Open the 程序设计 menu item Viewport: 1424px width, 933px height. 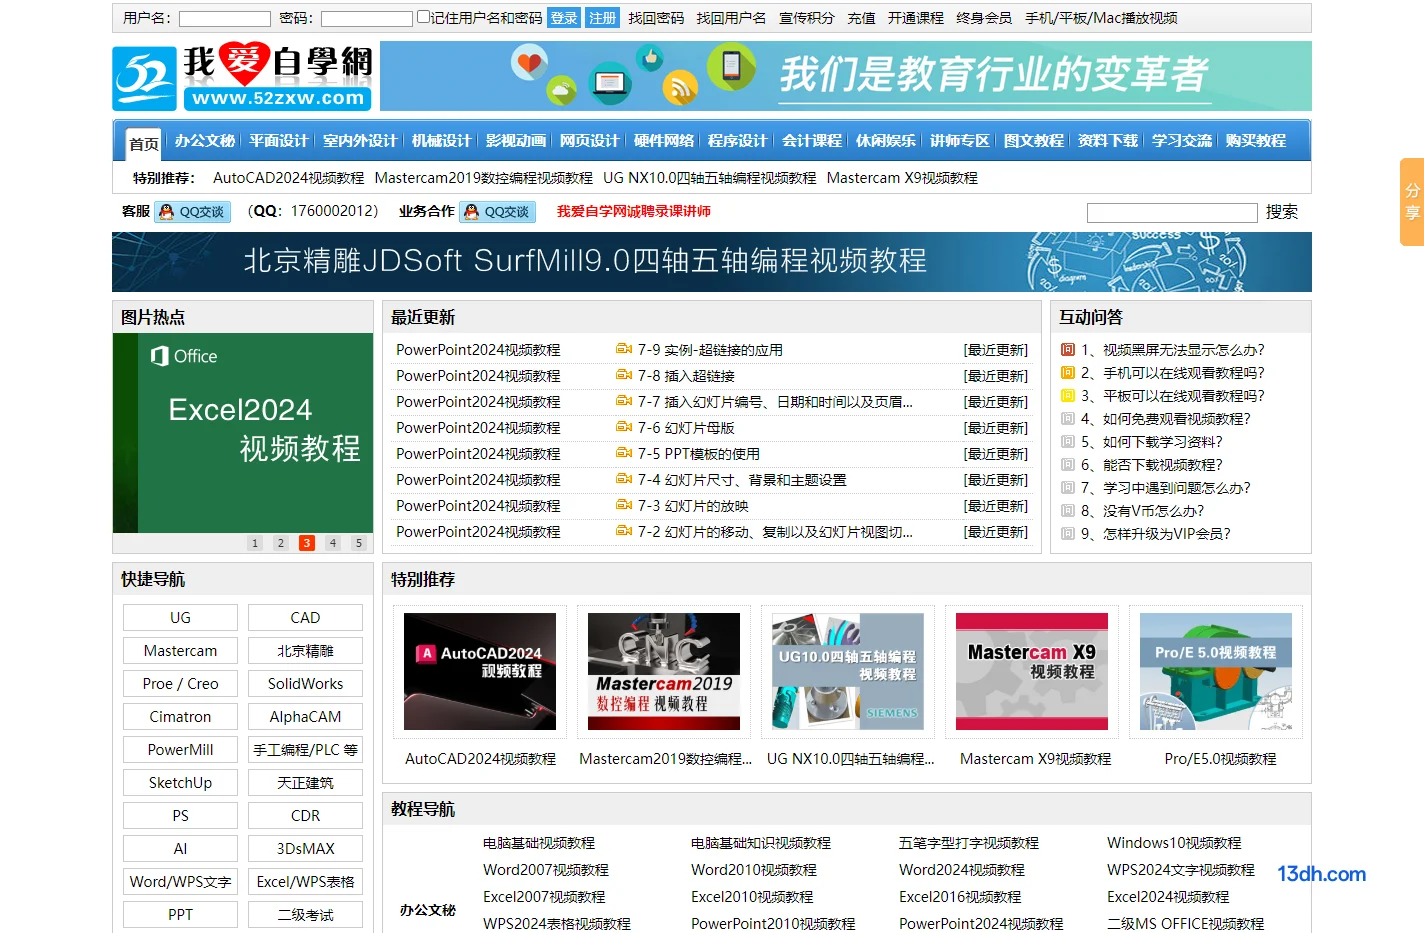pos(737,141)
